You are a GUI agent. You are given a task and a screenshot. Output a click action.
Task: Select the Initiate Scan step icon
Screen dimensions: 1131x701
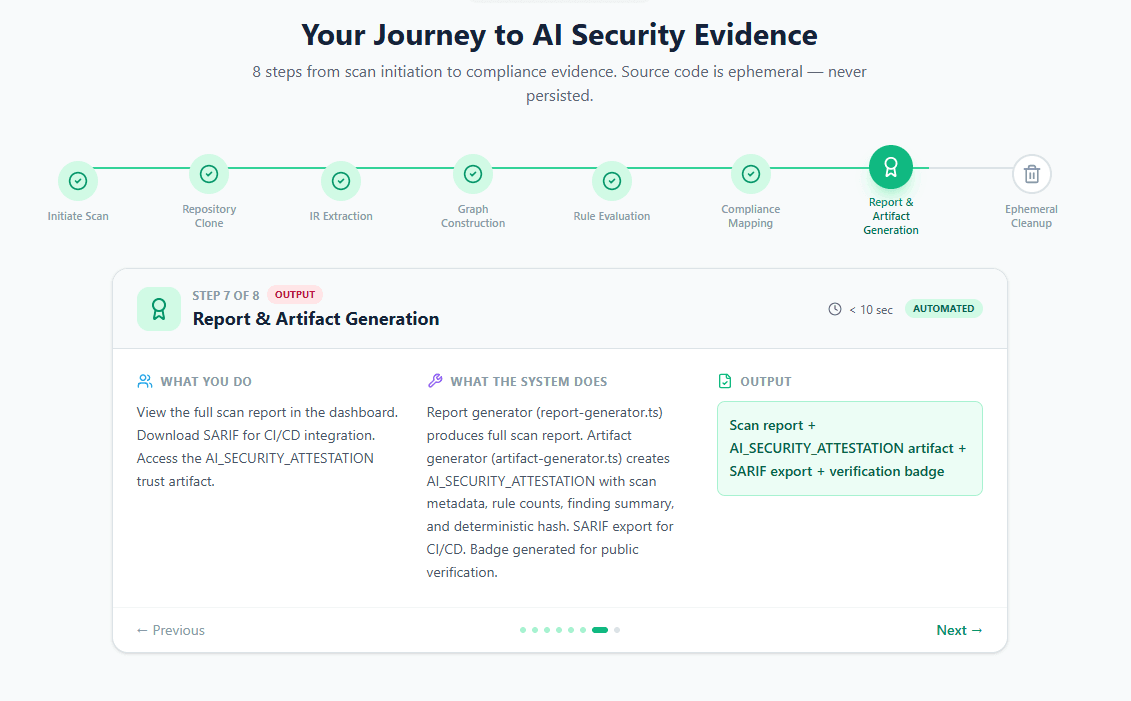point(78,181)
